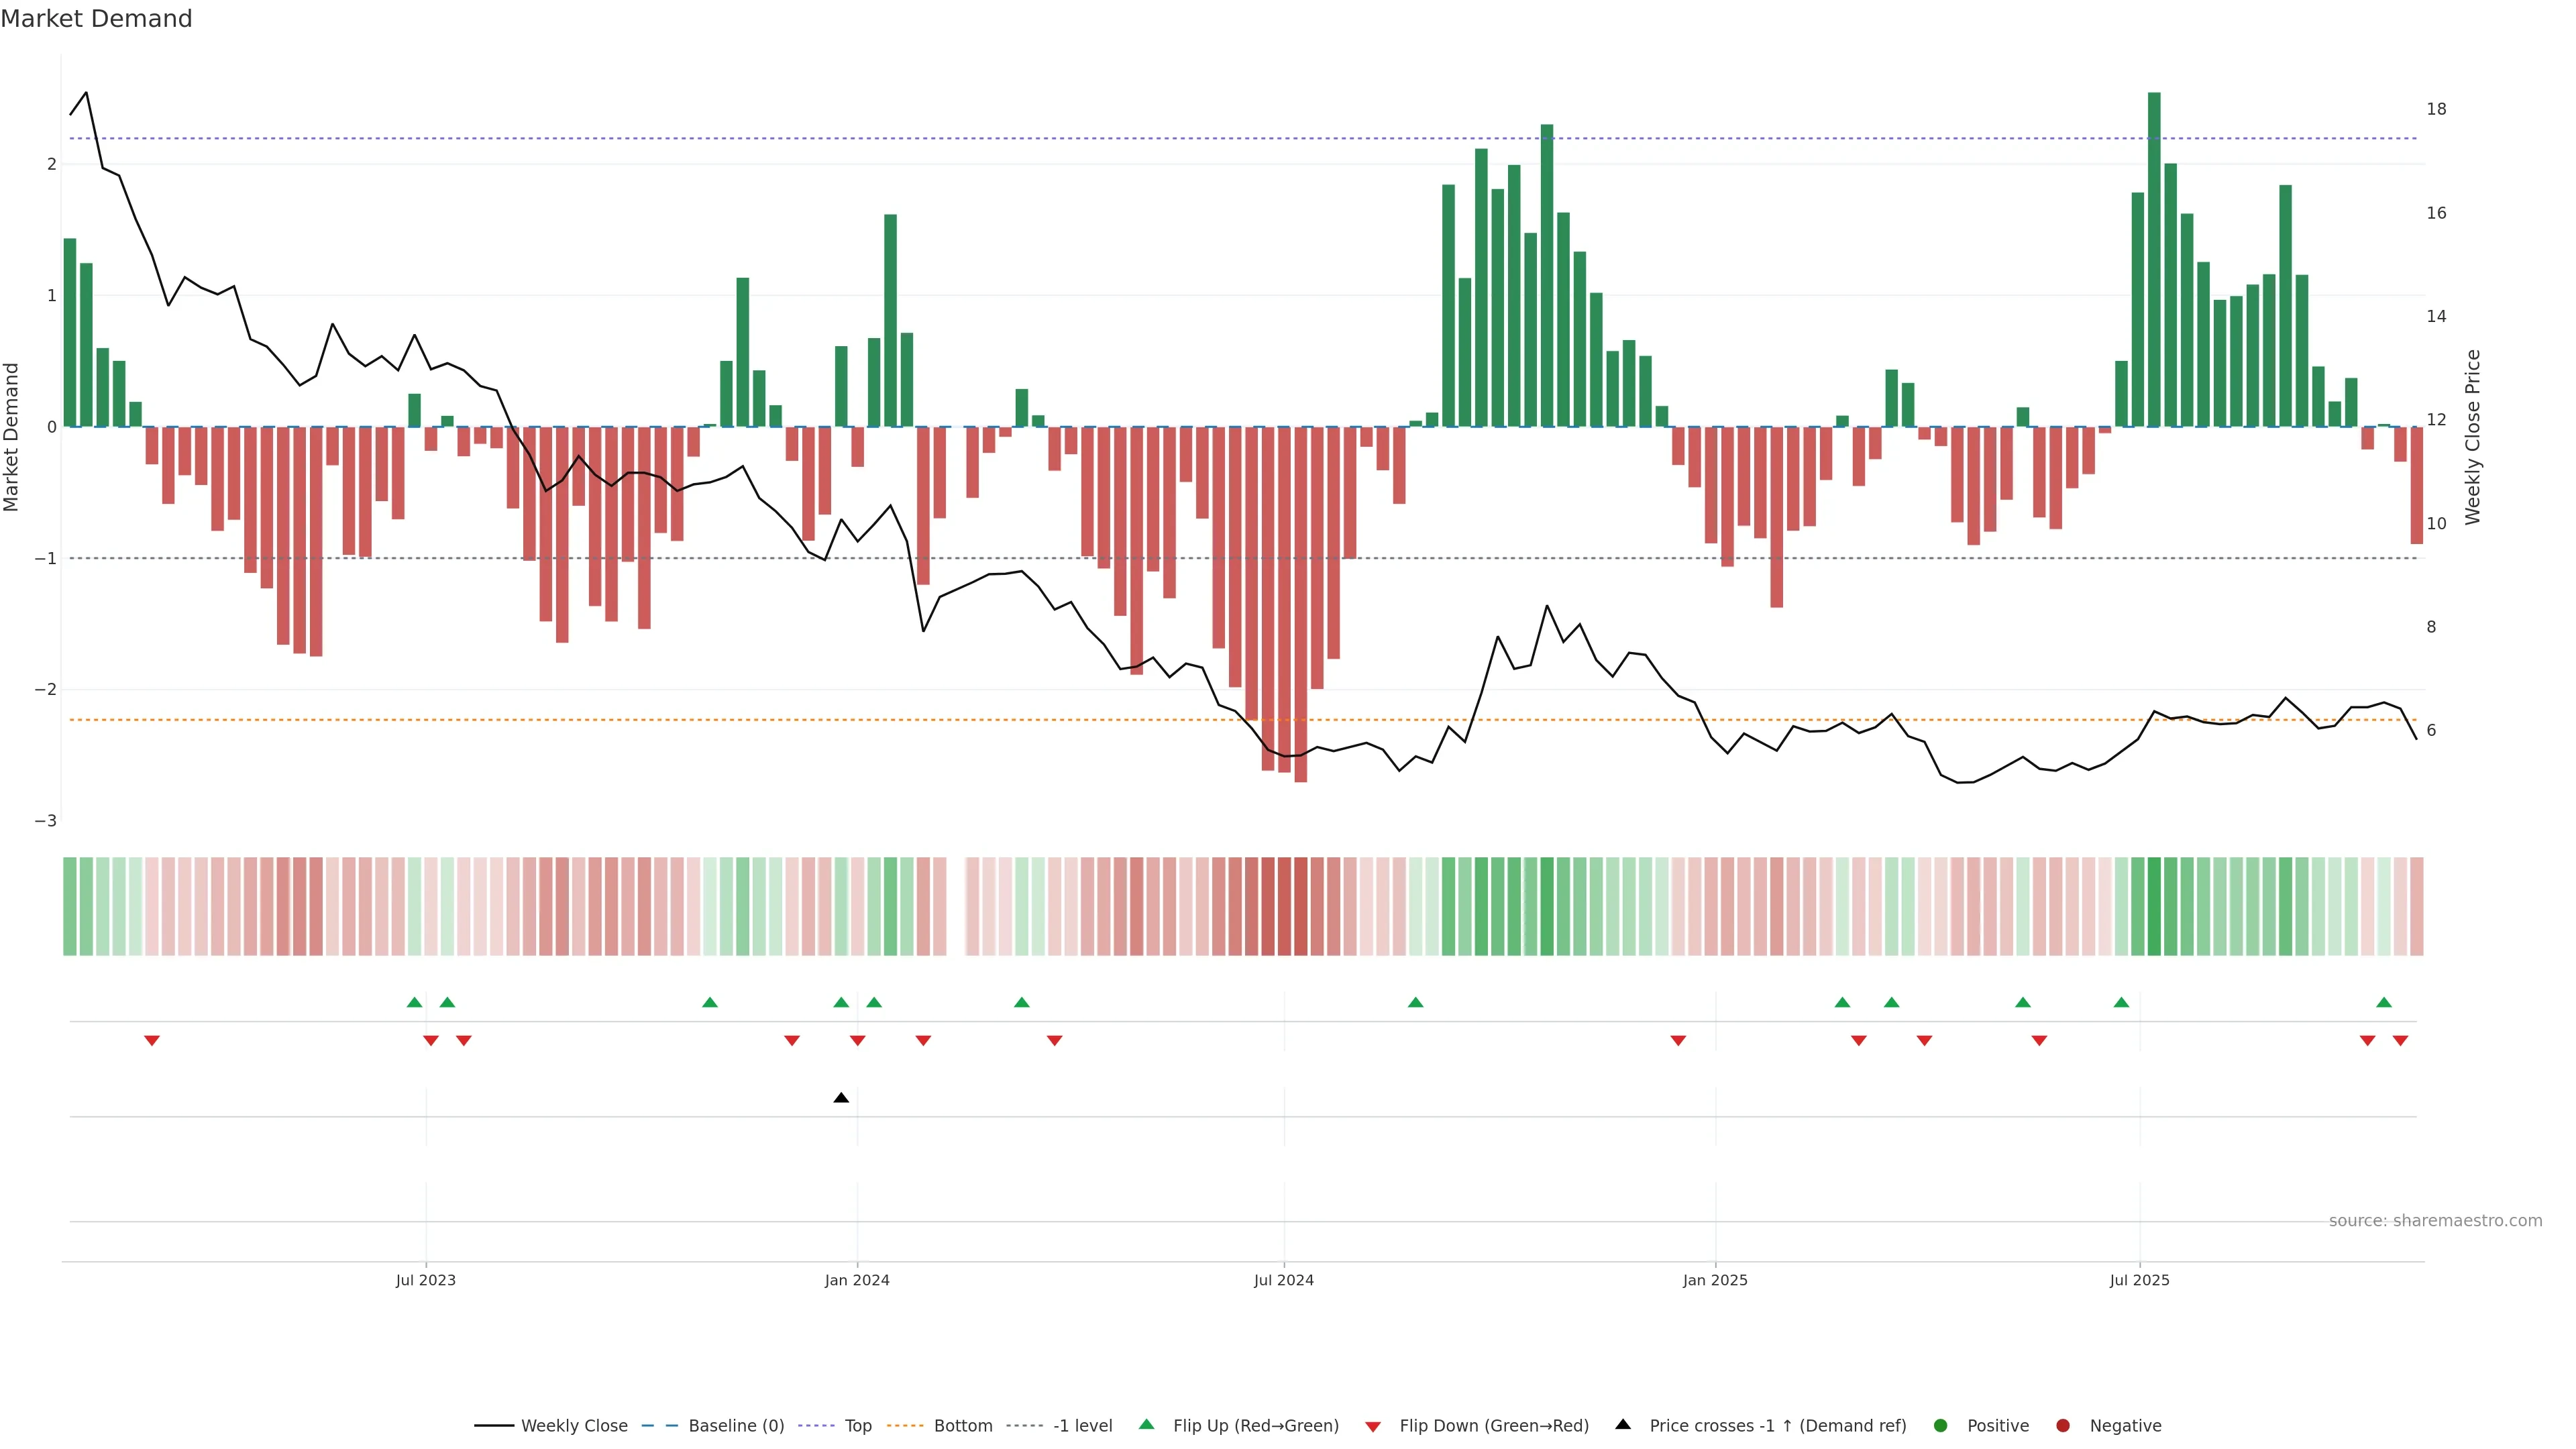Click the red triangle icon in the legend
The image size is (2576, 1449).
1373,1426
